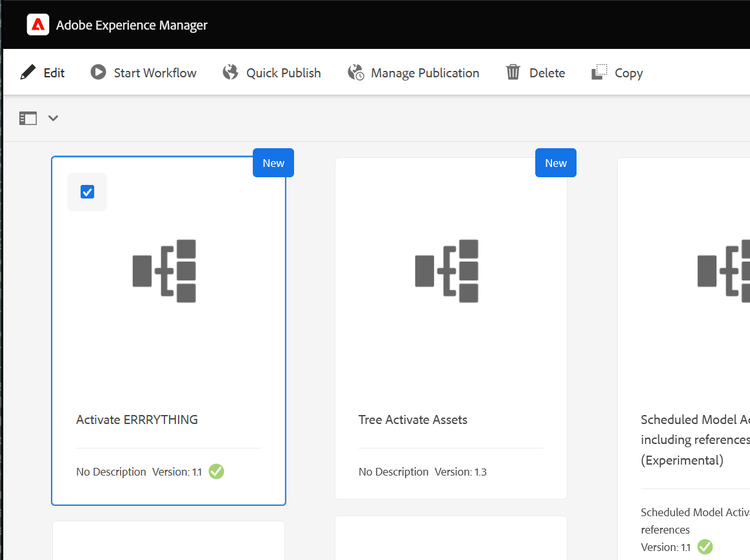Click Version: 1.1 on Activate ERRRYTHING card
Viewport: 750px width, 560px height.
177,472
